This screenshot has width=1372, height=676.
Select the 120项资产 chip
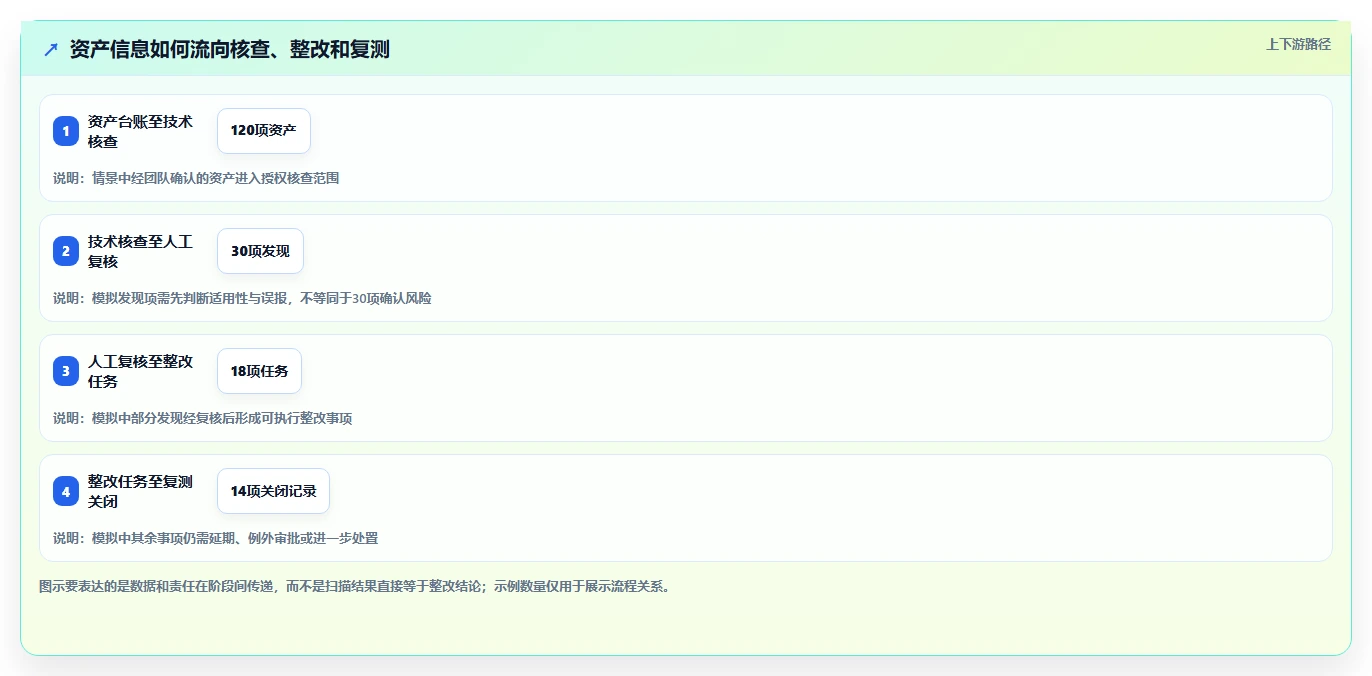264,131
